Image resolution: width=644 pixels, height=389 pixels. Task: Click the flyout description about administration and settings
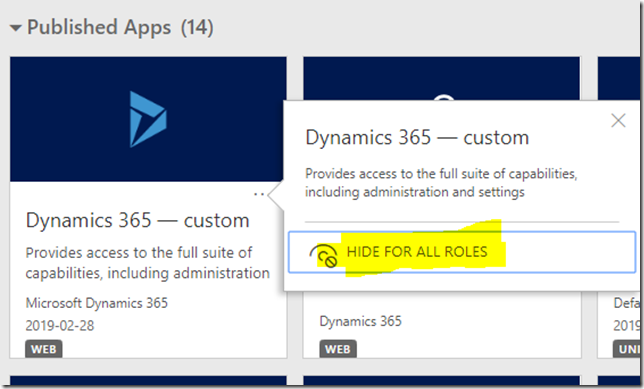[441, 183]
